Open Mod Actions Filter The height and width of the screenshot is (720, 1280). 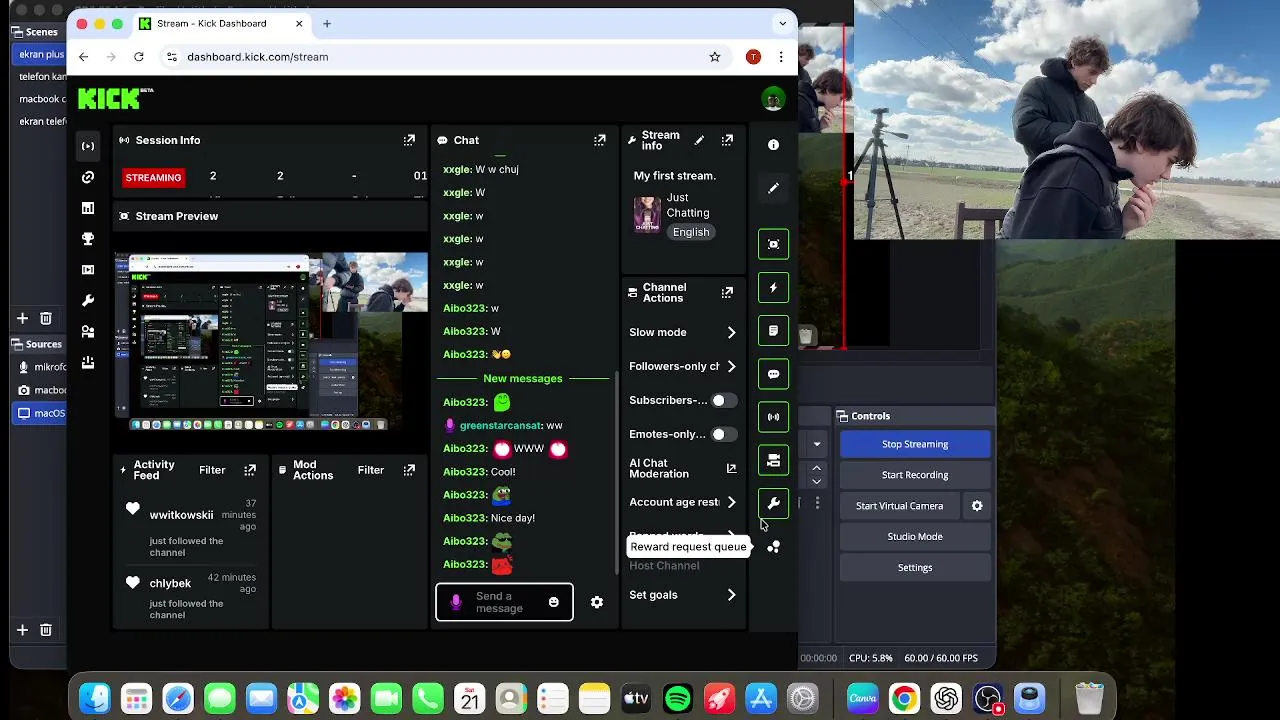[x=371, y=470]
